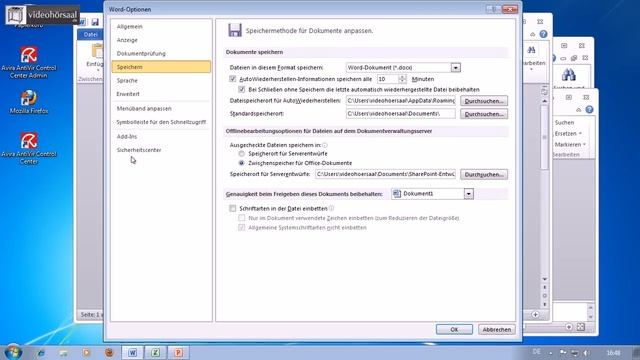640x360 pixels.
Task: Click the large binoculars Suchen und icon in the background window
Action: coord(568,75)
